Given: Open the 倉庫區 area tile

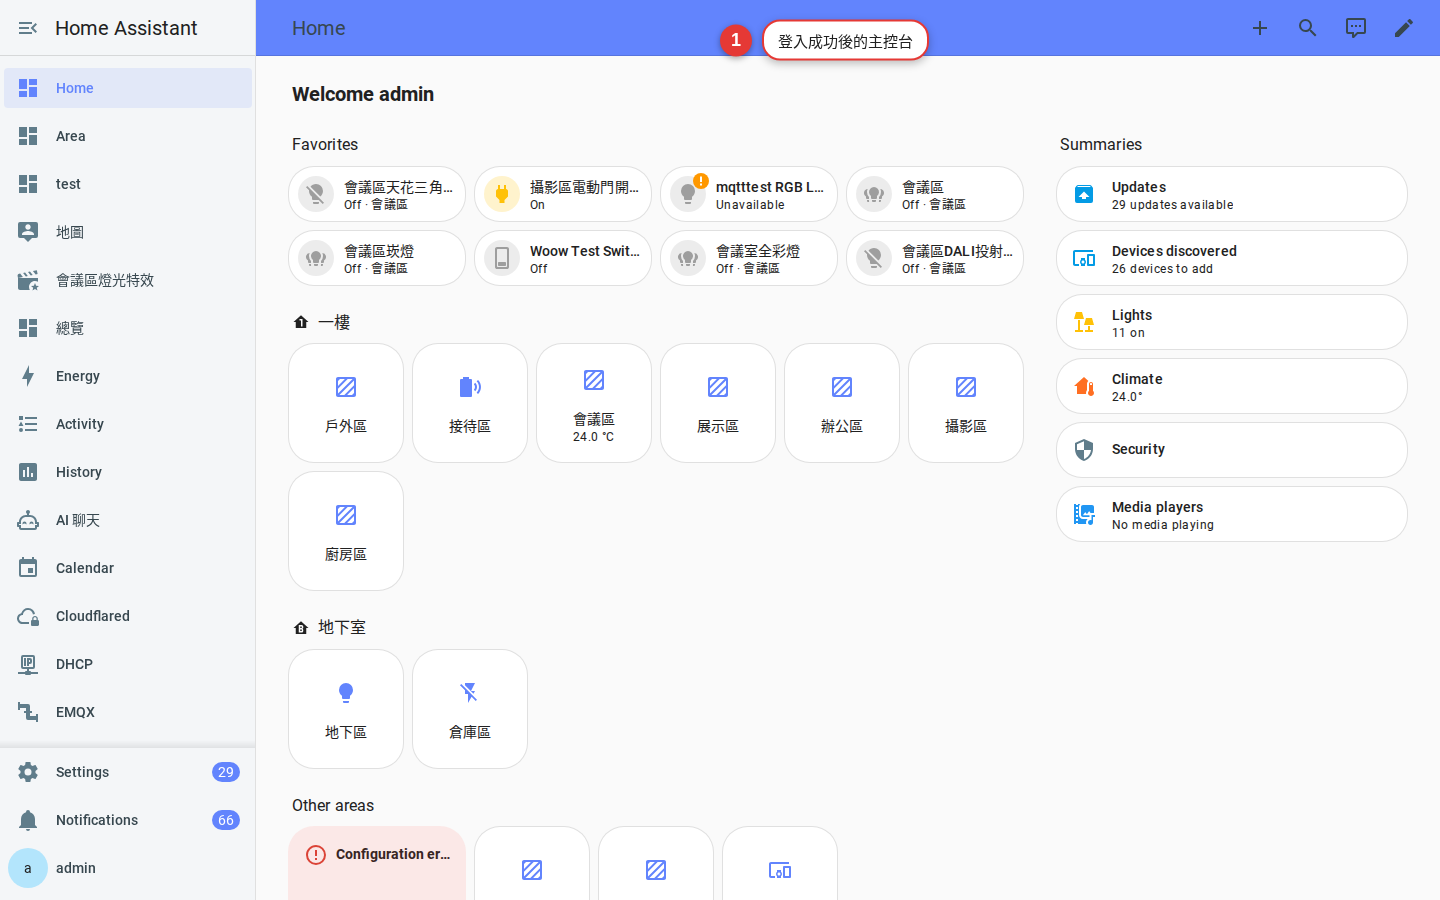Looking at the screenshot, I should (470, 709).
